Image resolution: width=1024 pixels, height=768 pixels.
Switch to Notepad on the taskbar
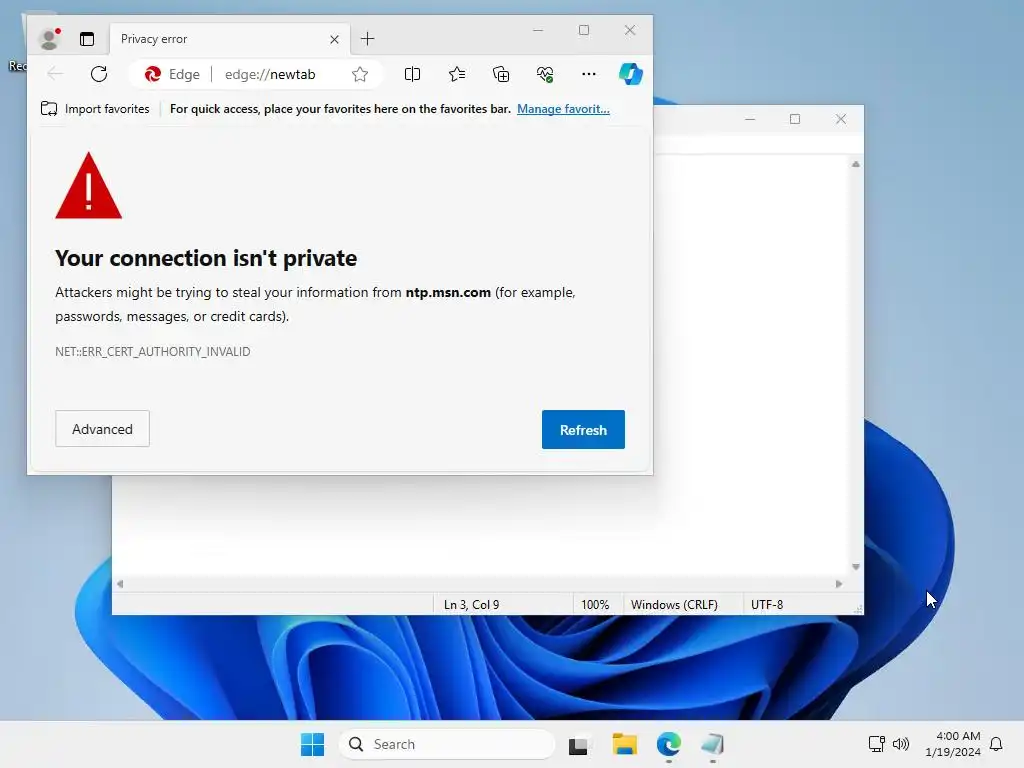point(712,744)
